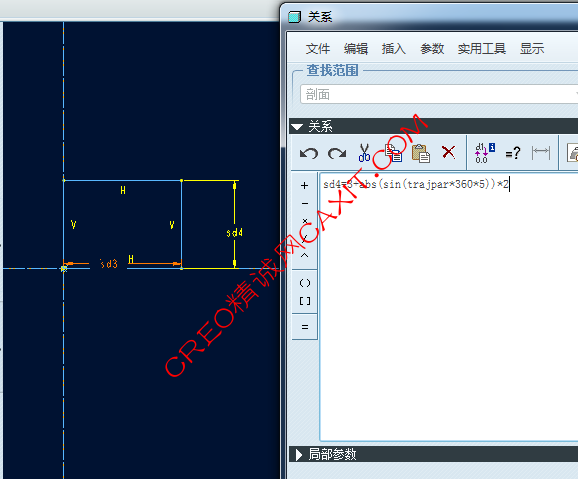Cut selected text with scissors icon

(x=364, y=153)
